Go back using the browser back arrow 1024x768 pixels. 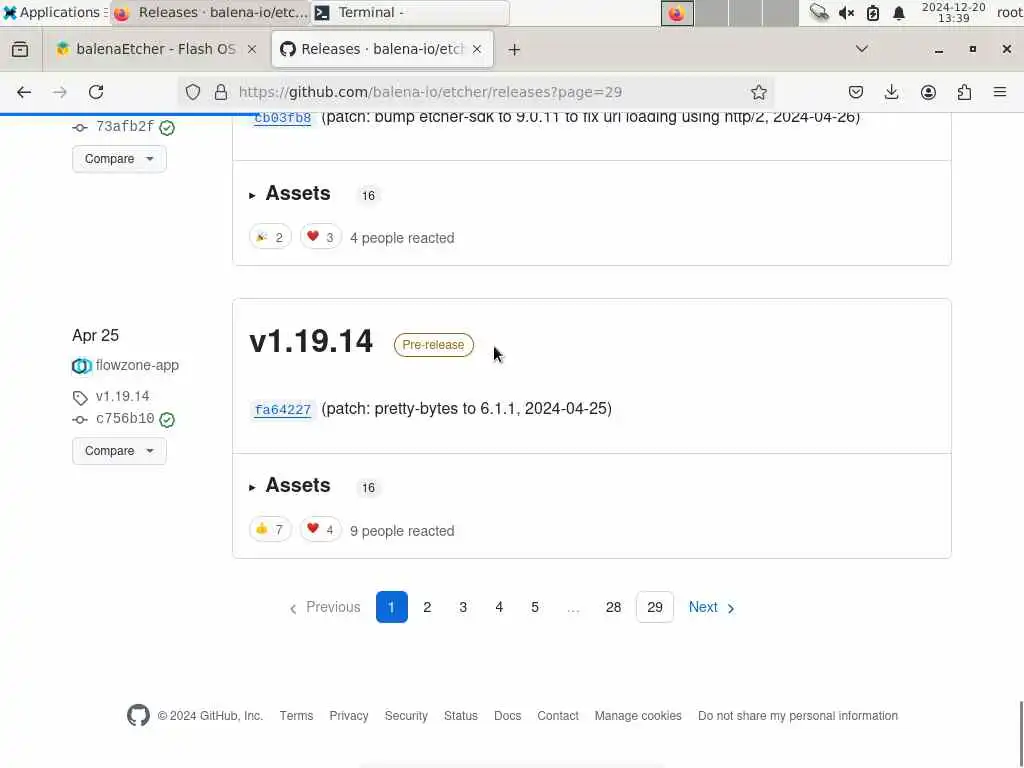click(x=24, y=92)
